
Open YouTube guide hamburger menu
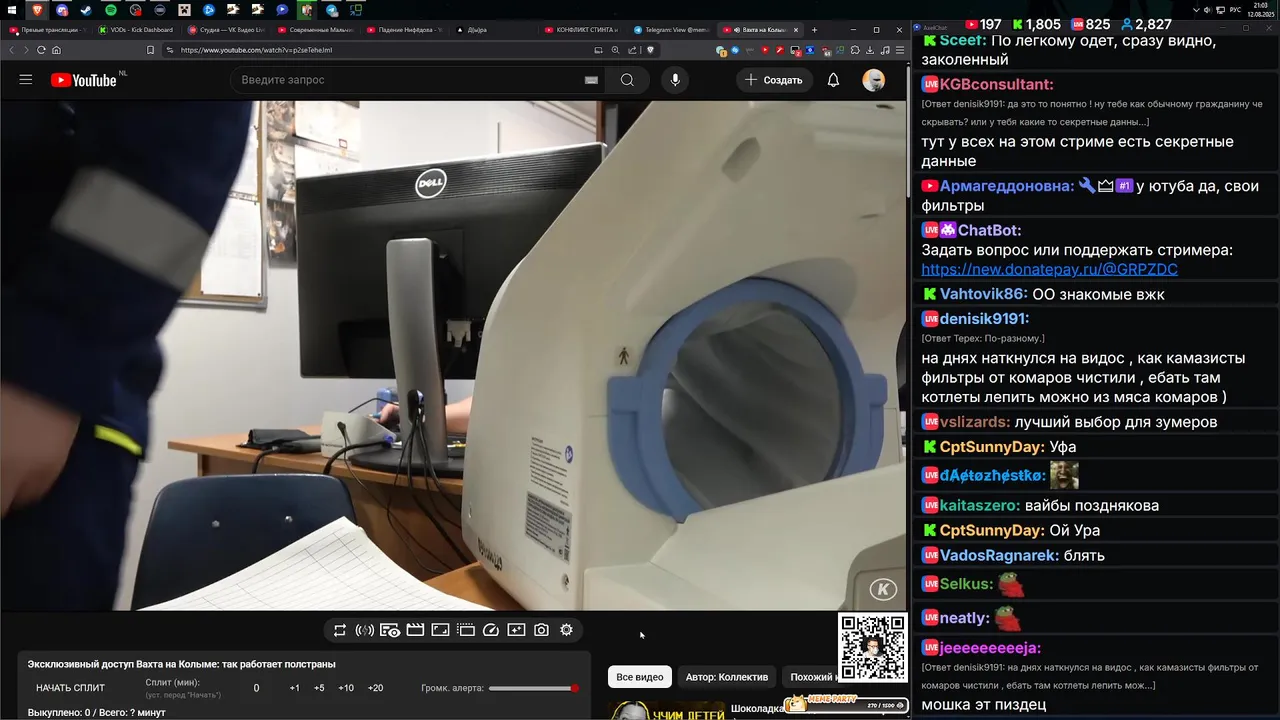click(x=26, y=80)
